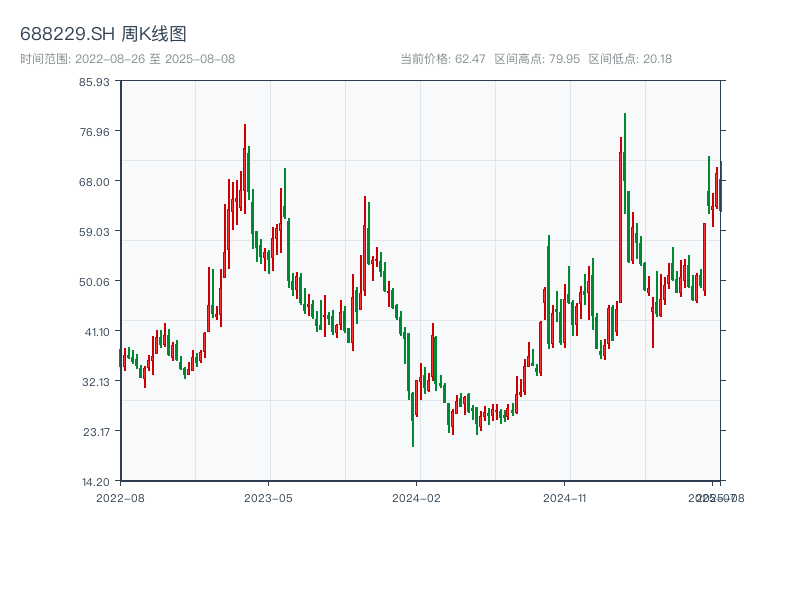
Task: Click the 2024-11 x-axis date label
Action: click(x=565, y=497)
